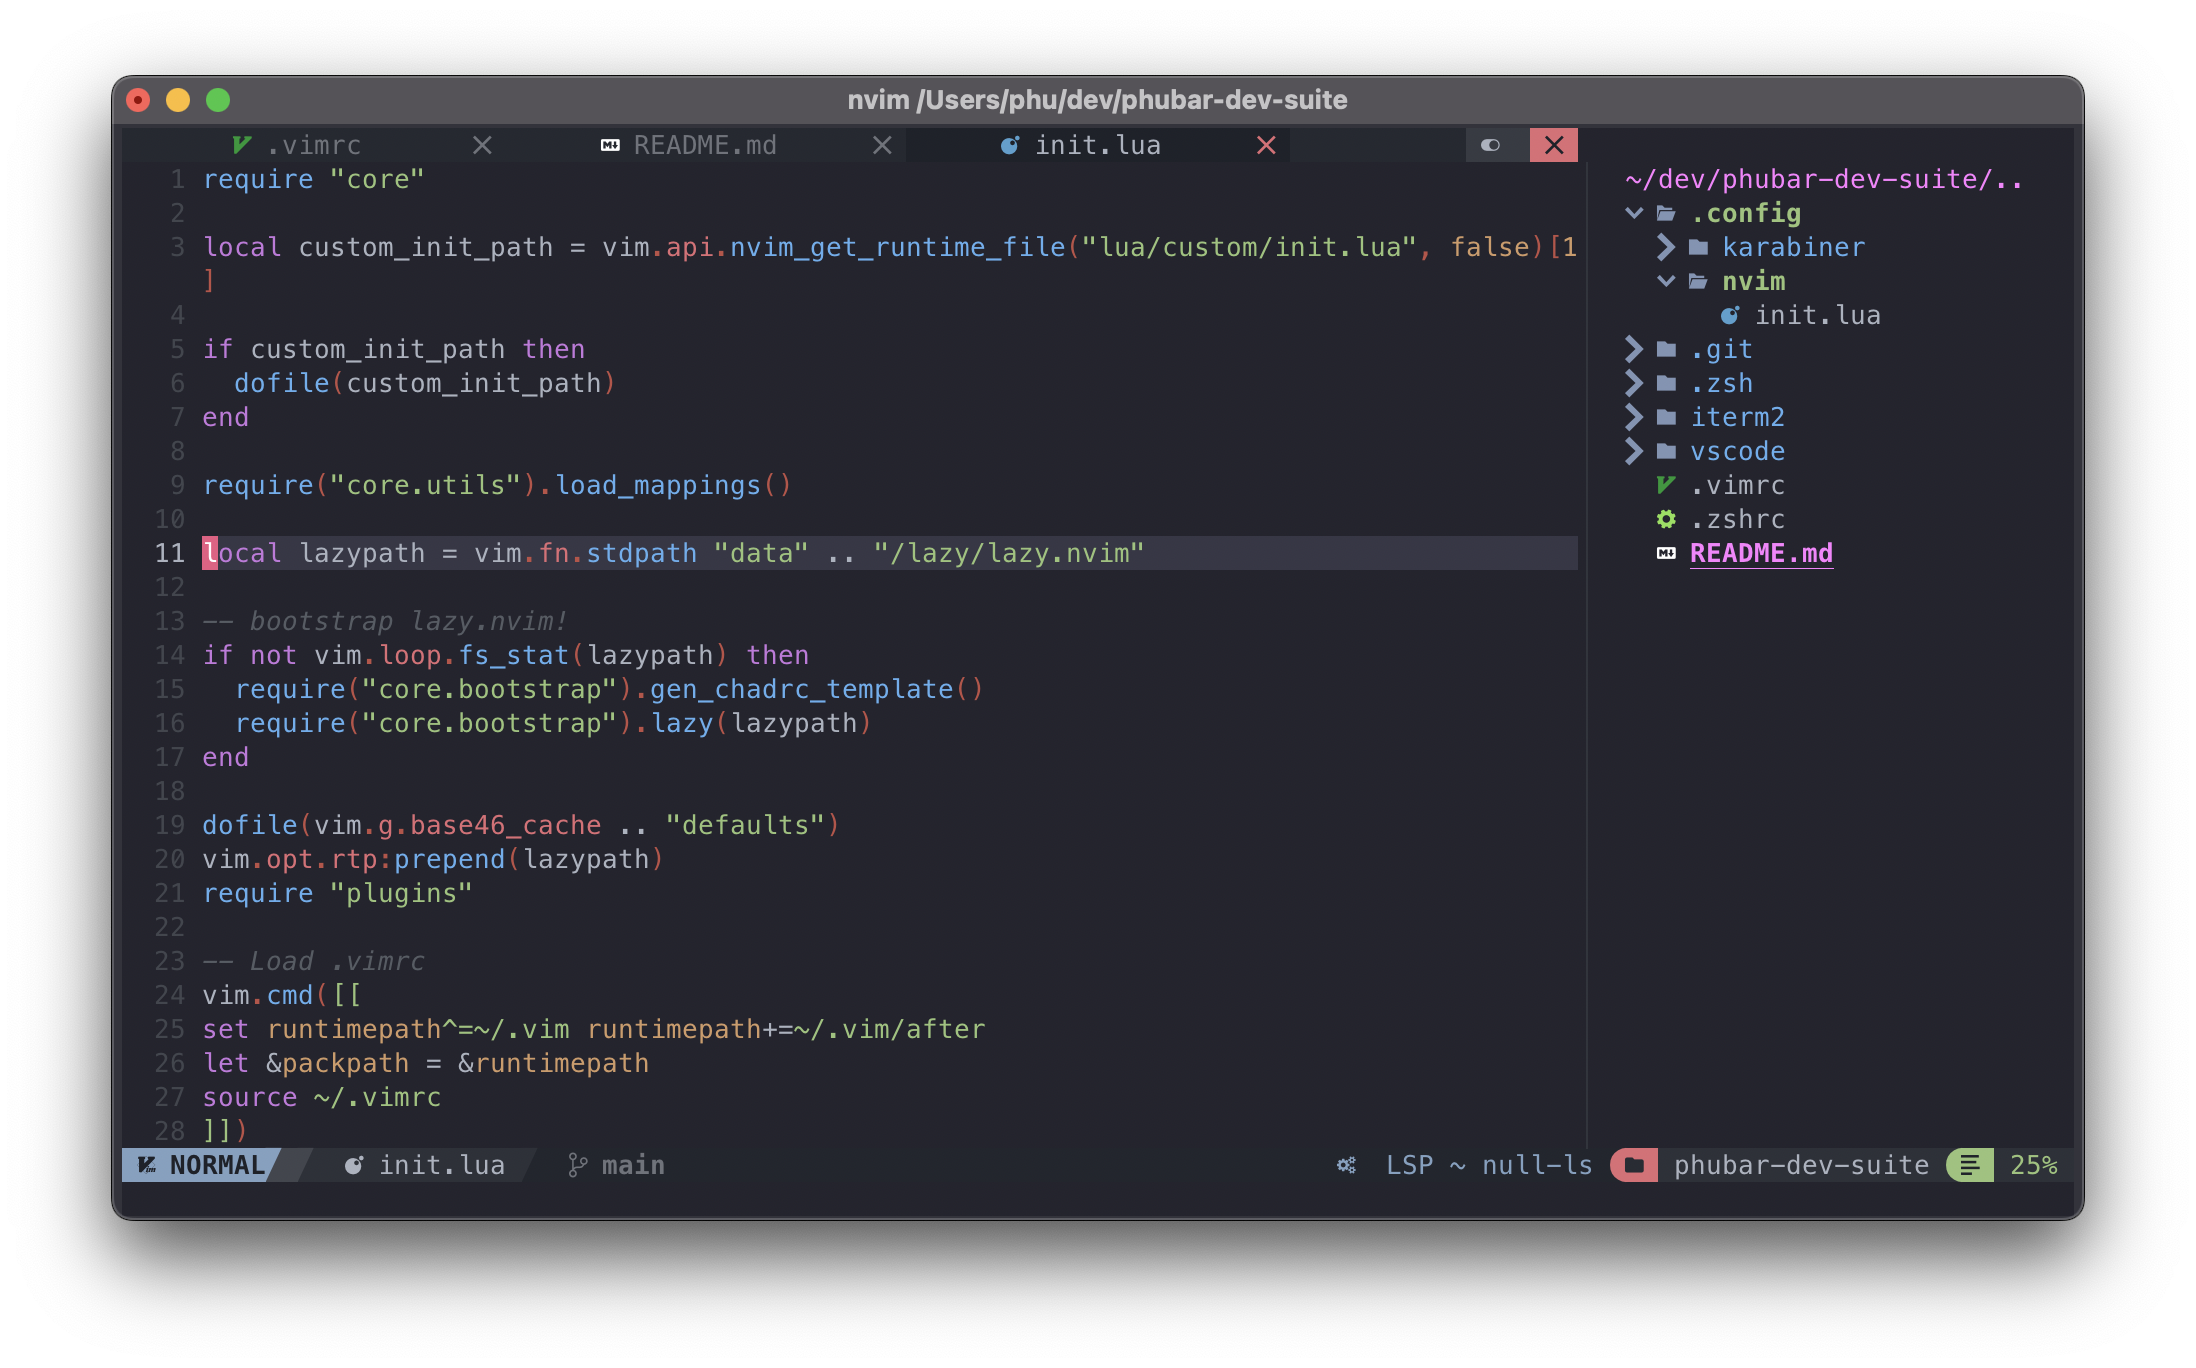Collapse the .config folder in the tree
The image size is (2196, 1368).
[x=1634, y=213]
